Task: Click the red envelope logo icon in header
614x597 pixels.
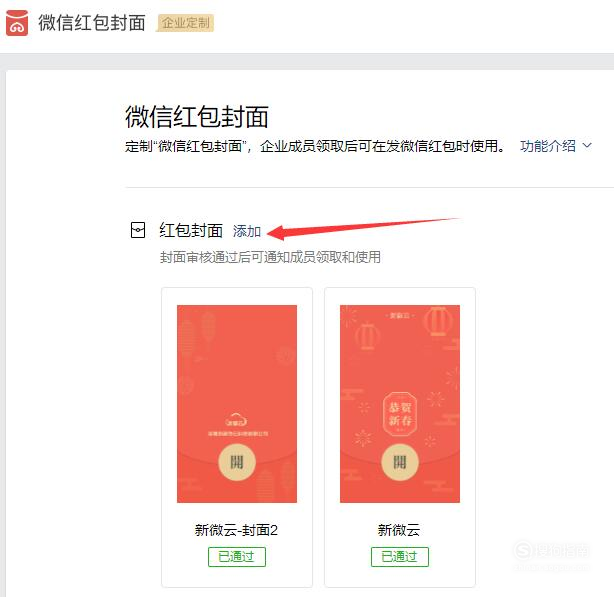Action: click(x=17, y=23)
